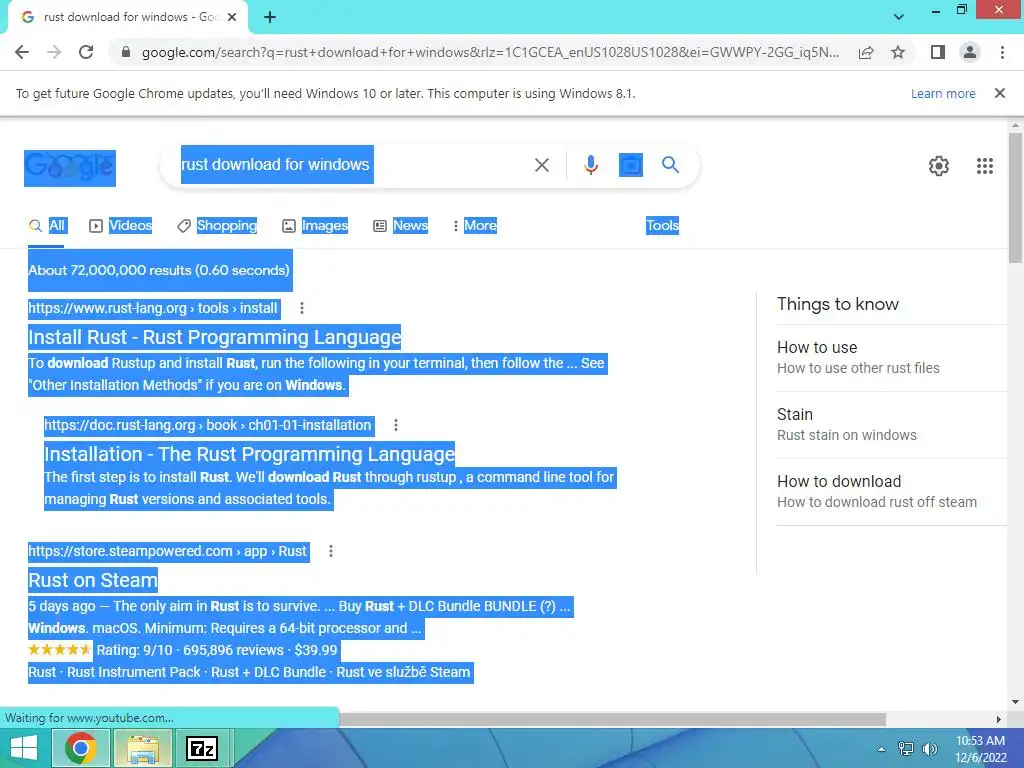Open 7-Zip from the taskbar
The height and width of the screenshot is (768, 1024).
coord(202,748)
